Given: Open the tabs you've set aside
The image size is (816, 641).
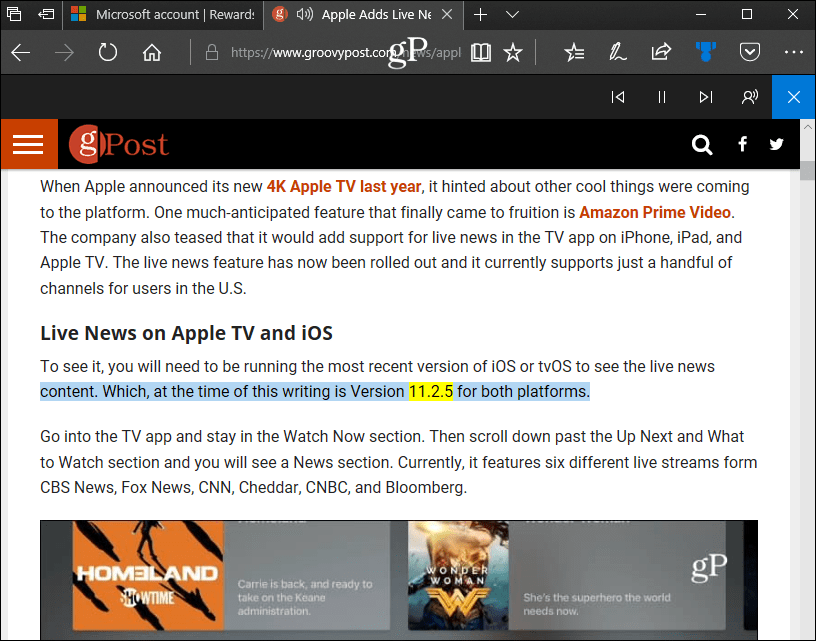Looking at the screenshot, I should pyautogui.click(x=14, y=14).
